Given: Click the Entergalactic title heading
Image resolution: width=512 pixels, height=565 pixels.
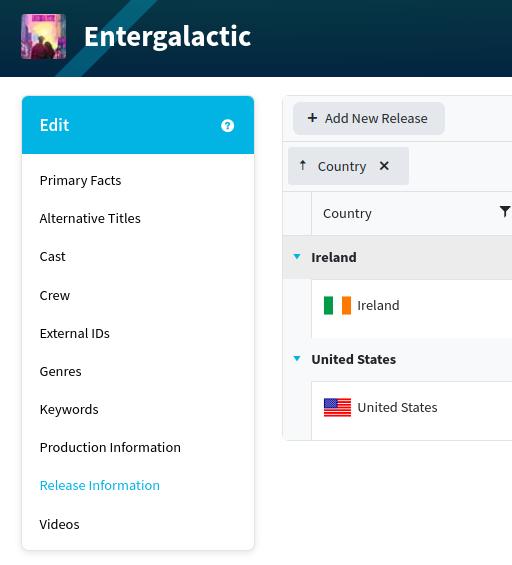Looking at the screenshot, I should 168,36.
